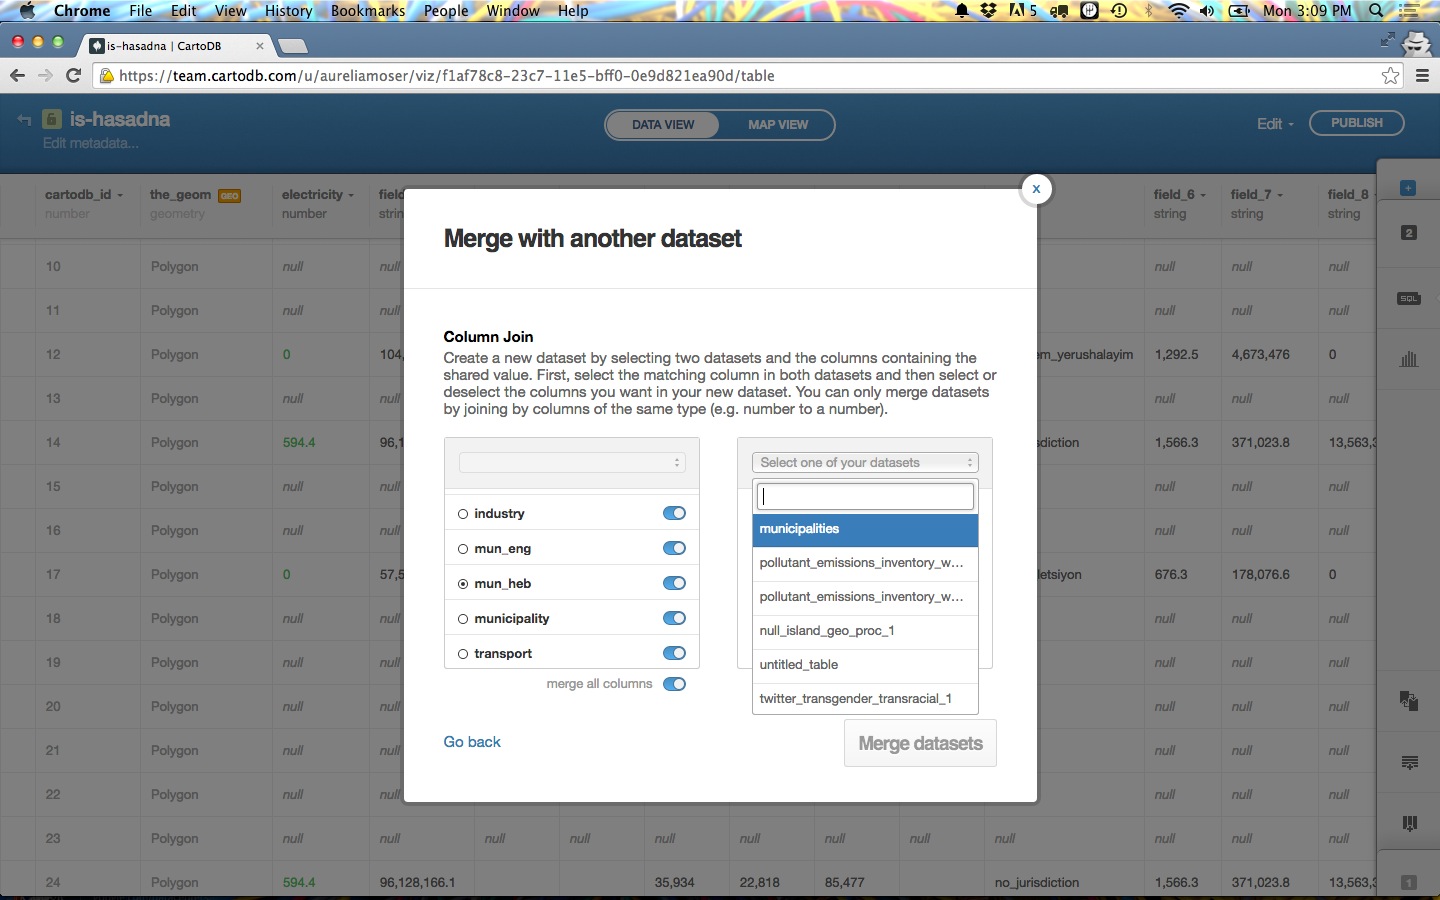The image size is (1440, 900).
Task: Expand field_6 column options arrow
Action: click(x=1203, y=196)
